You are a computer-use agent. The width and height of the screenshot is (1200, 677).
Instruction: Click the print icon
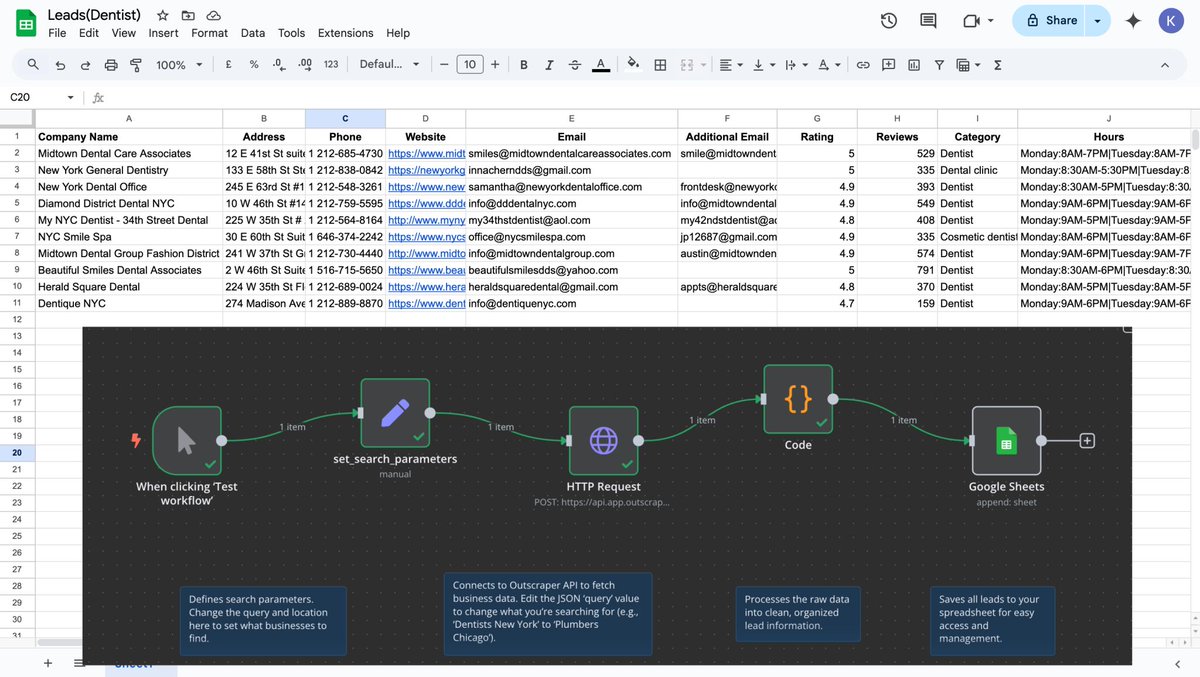coord(111,65)
